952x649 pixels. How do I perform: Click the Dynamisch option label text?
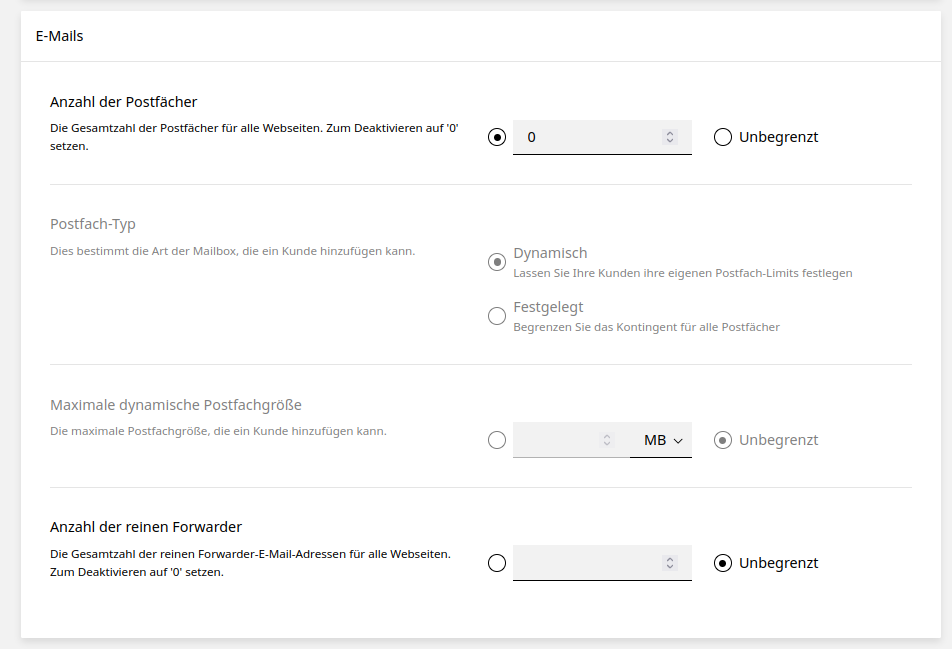(550, 253)
